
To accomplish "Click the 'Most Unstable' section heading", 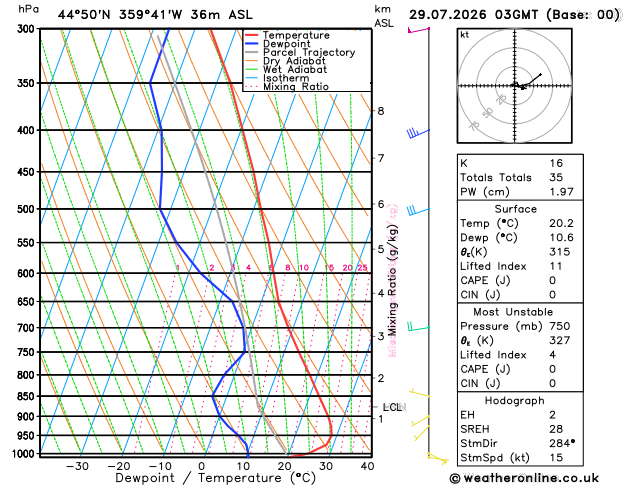I will point(513,312).
